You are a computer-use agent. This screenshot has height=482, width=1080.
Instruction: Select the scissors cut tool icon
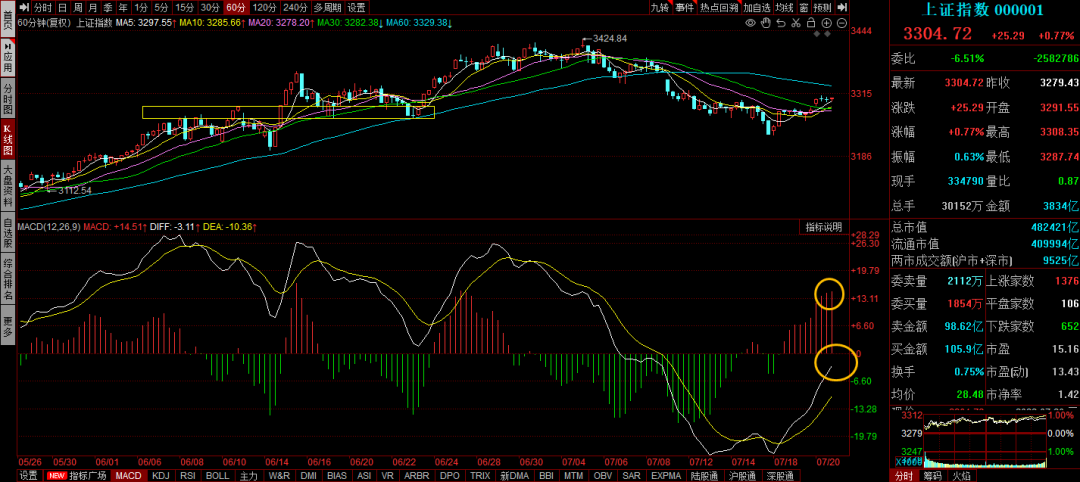coord(796,23)
